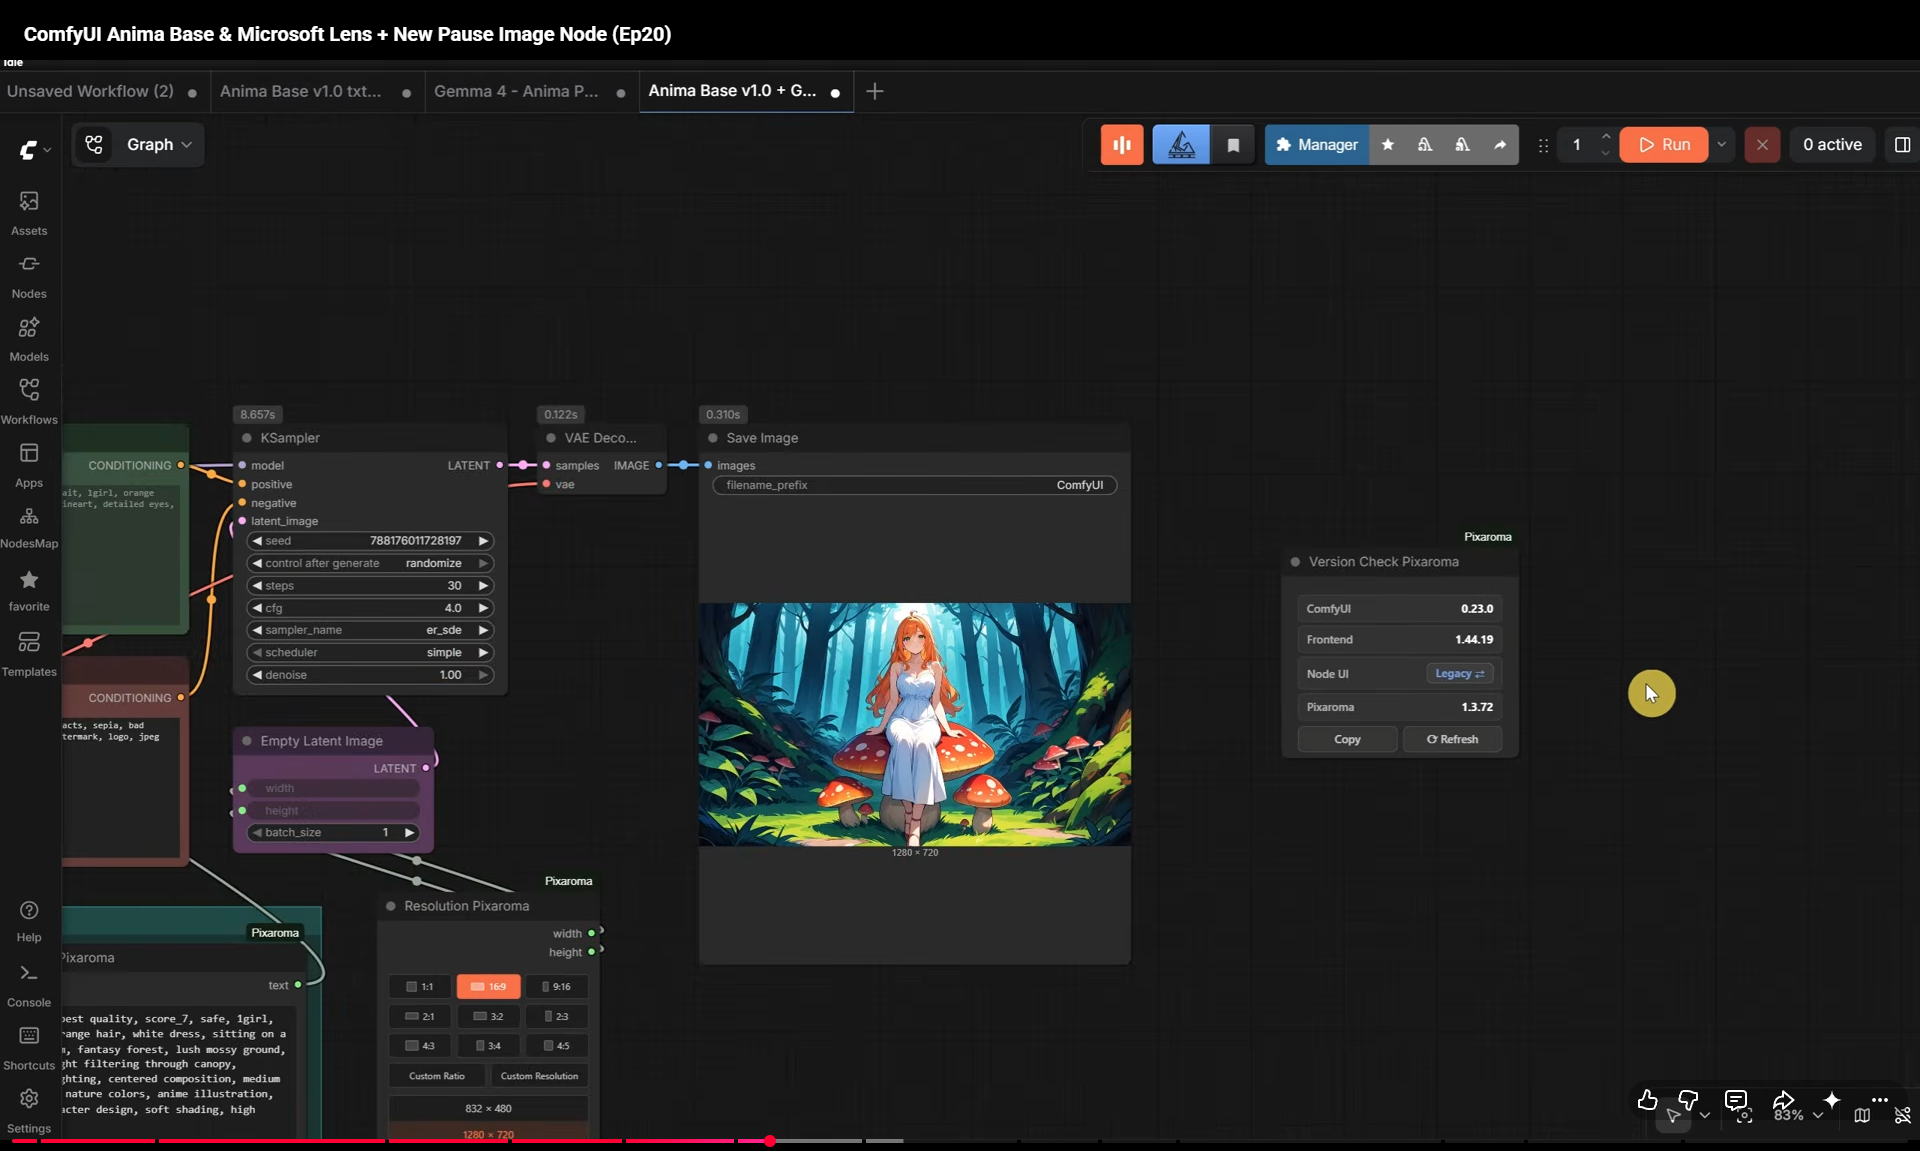1920x1151 pixels.
Task: Open the scheduler dropdown in KSampler
Action: point(370,653)
